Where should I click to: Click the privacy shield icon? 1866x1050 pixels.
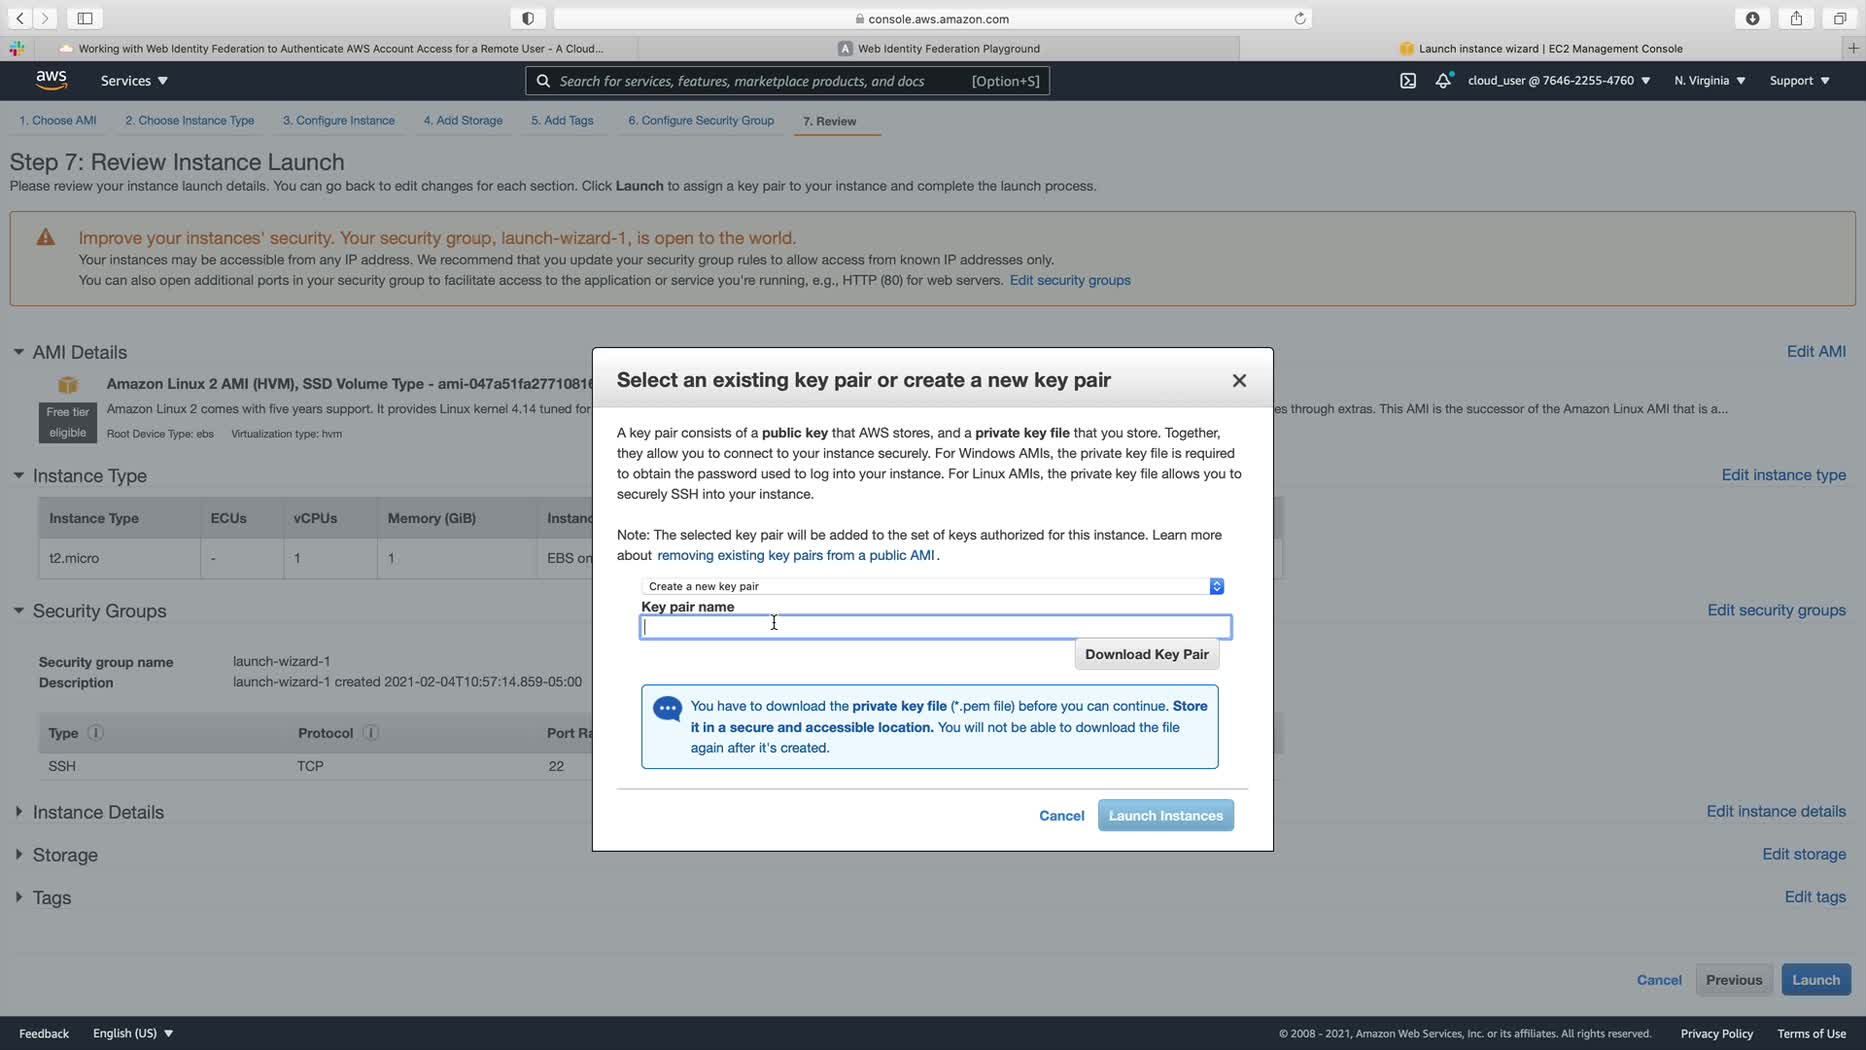point(528,18)
